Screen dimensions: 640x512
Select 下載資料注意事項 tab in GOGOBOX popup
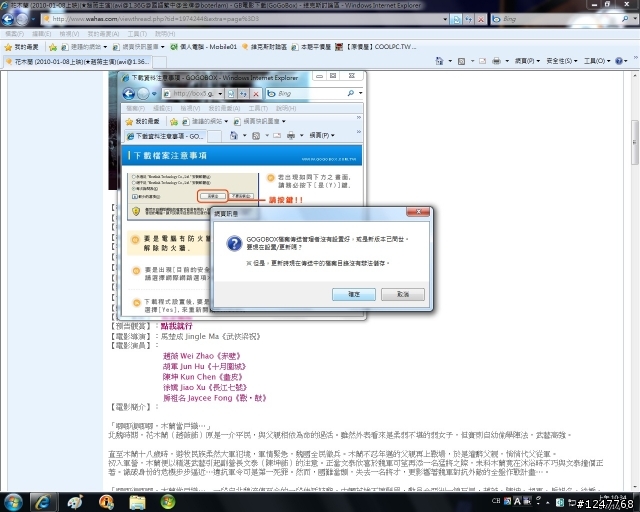coord(165,136)
